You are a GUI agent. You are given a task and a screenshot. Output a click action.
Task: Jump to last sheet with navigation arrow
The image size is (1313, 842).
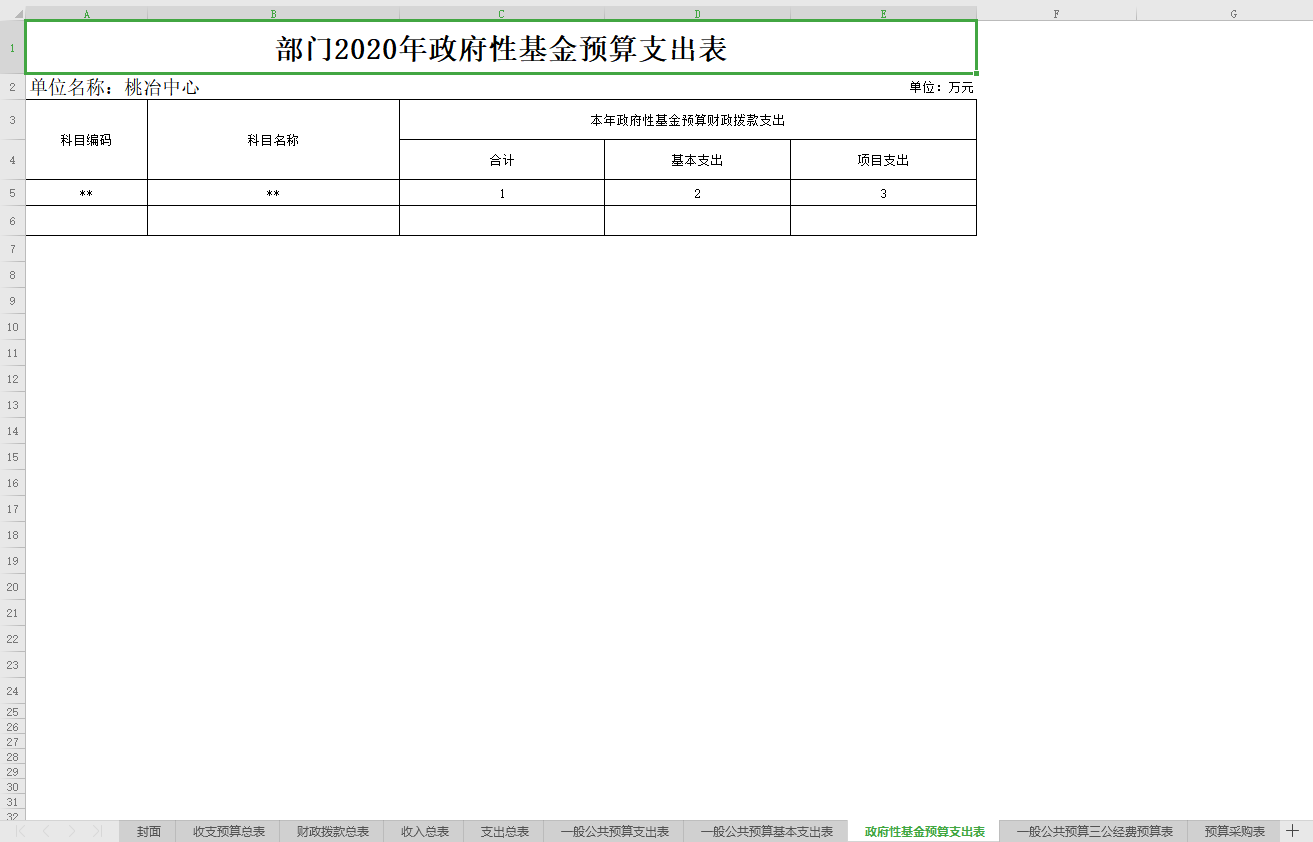97,831
